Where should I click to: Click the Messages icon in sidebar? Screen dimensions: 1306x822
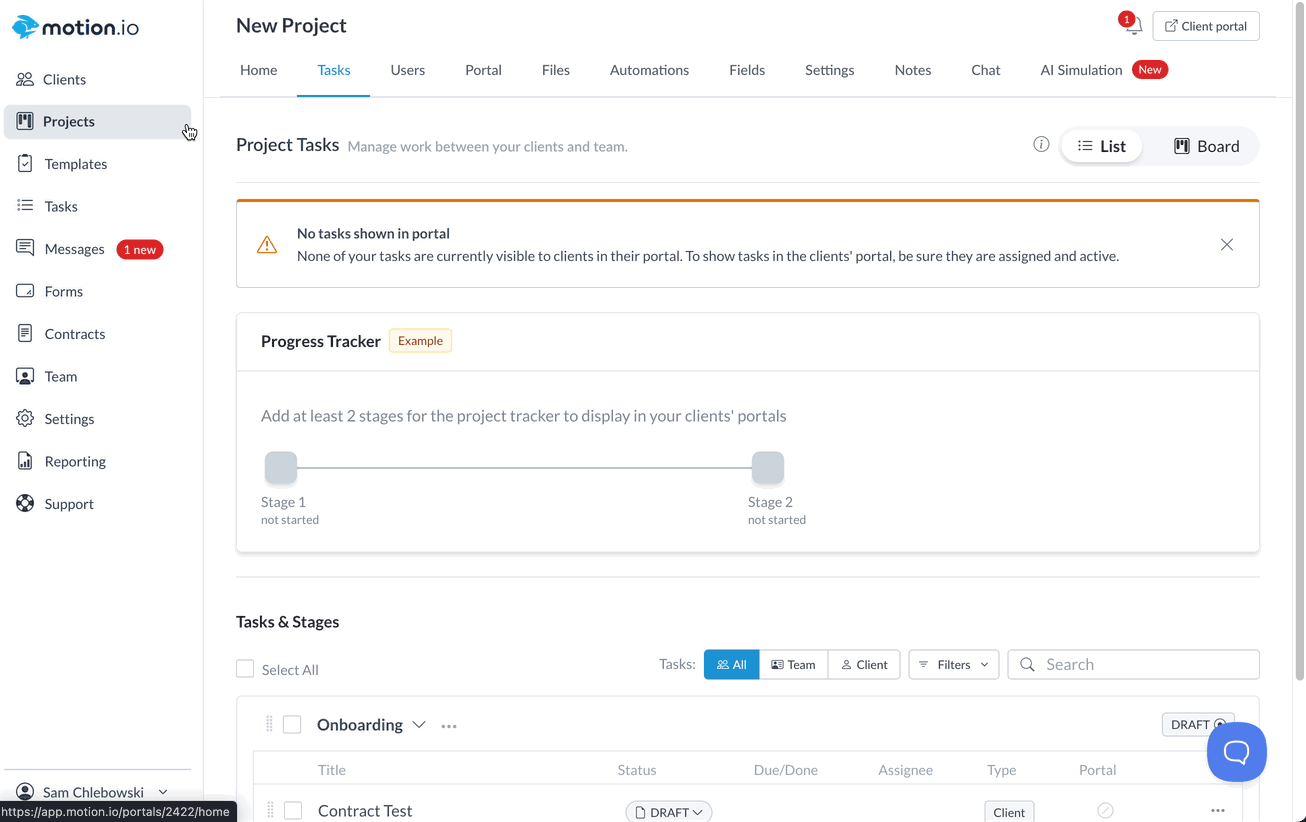click(x=25, y=249)
